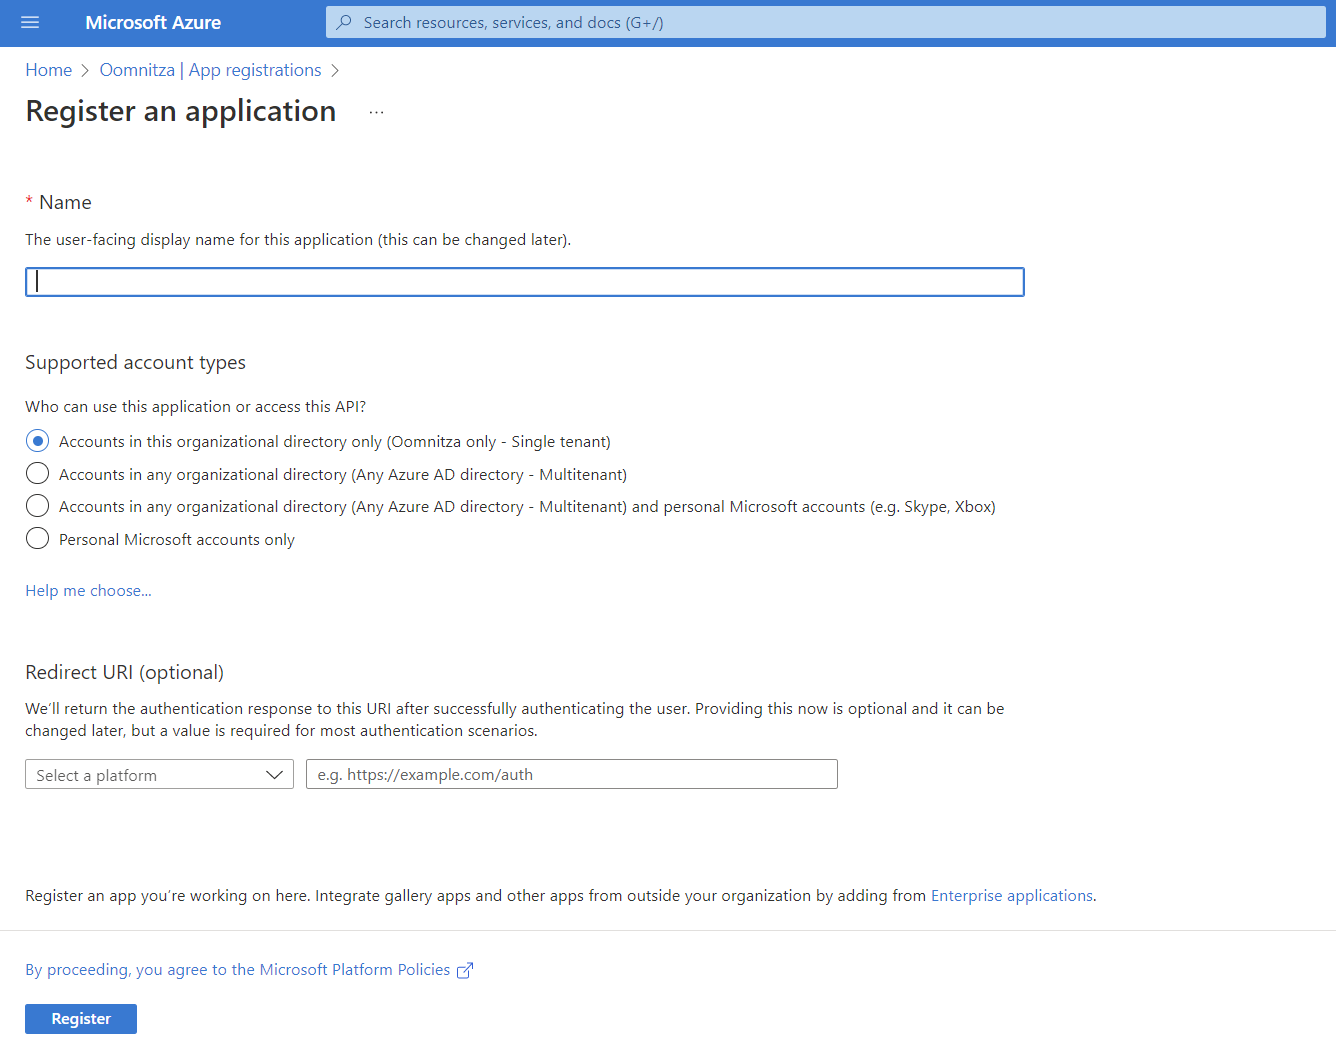The width and height of the screenshot is (1336, 1047).
Task: Select Personal Microsoft accounts only
Action: pyautogui.click(x=37, y=538)
